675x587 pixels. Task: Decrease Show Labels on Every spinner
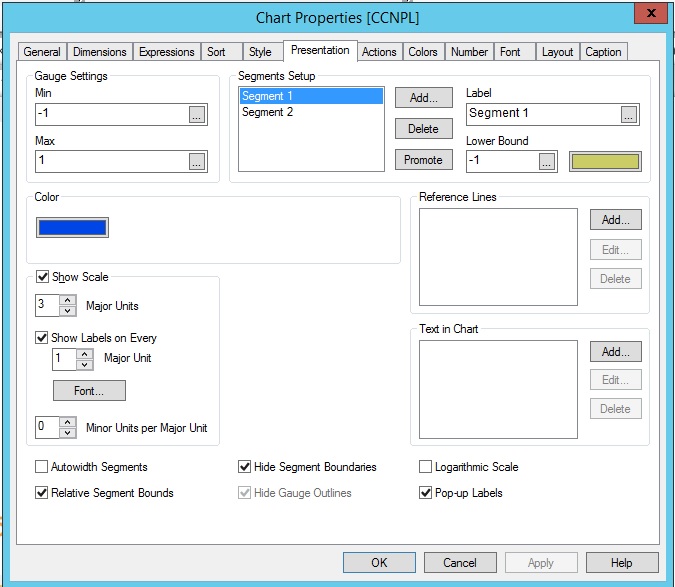(85, 365)
